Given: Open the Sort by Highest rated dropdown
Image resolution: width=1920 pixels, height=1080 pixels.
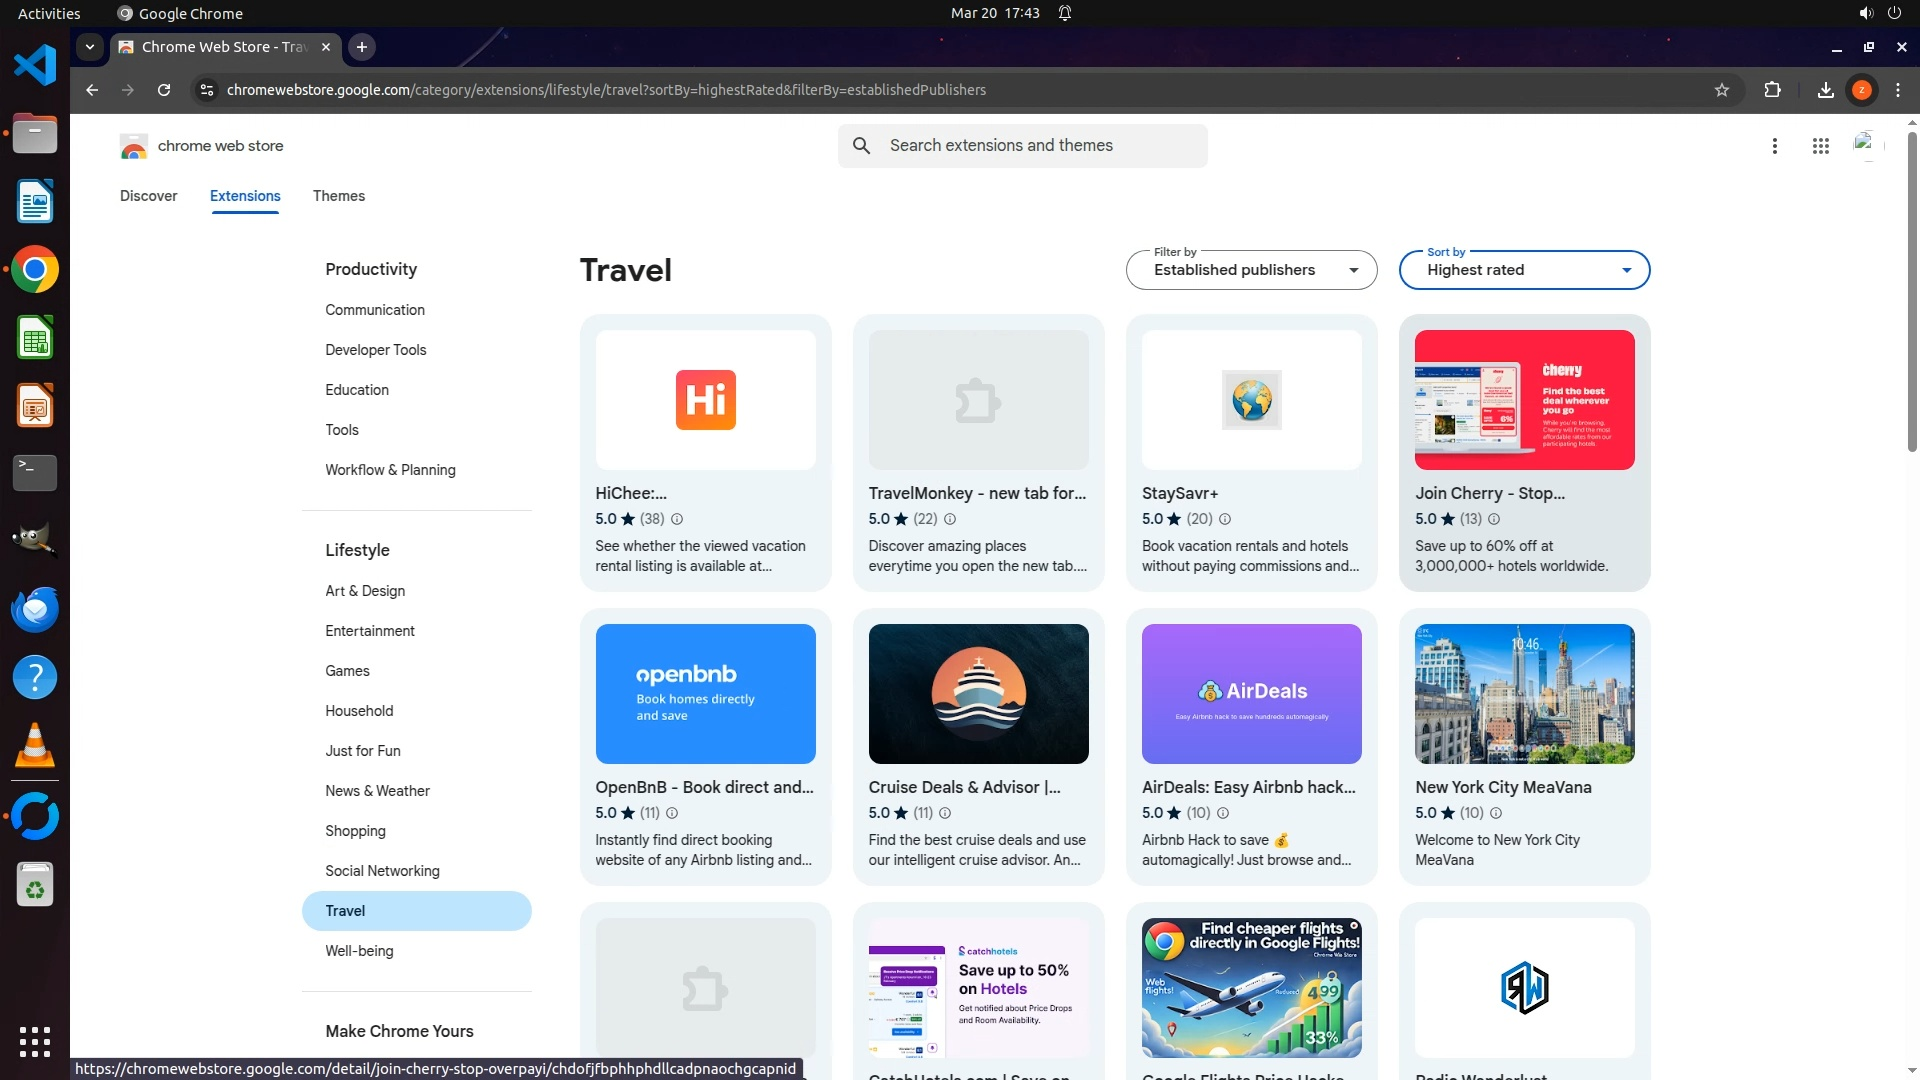Looking at the screenshot, I should point(1523,270).
